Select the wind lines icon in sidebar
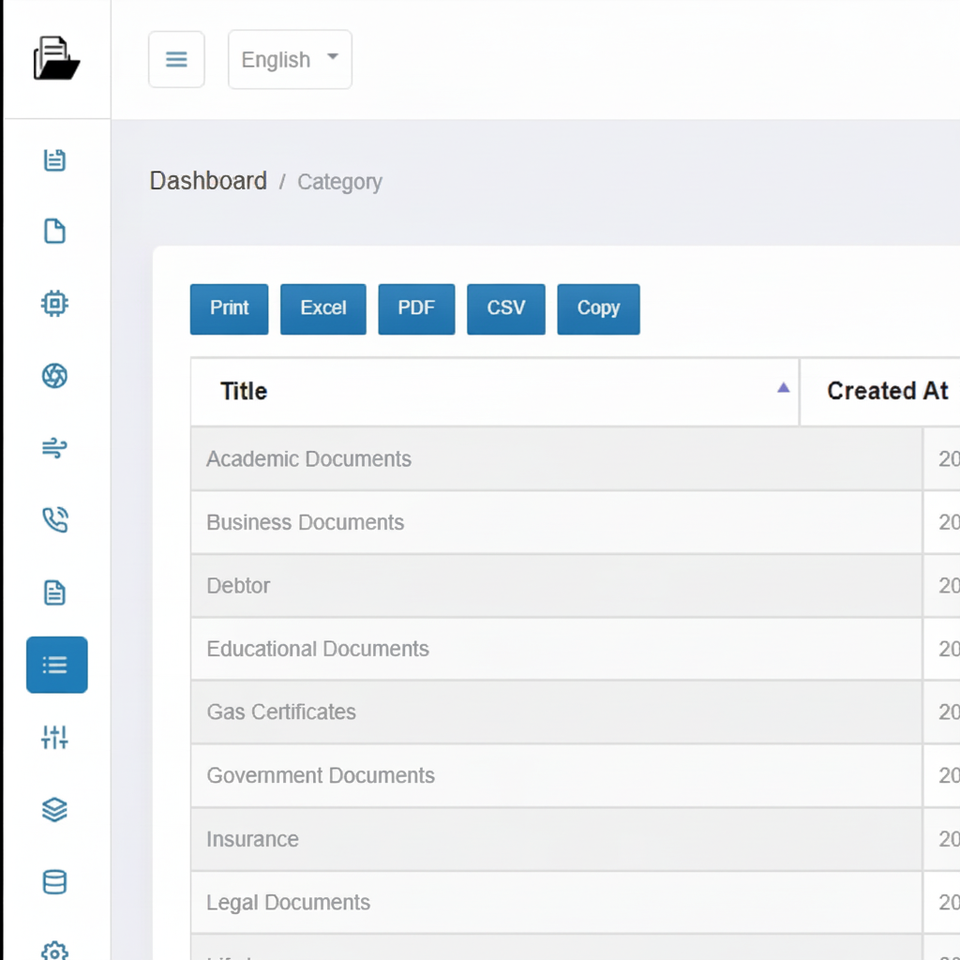This screenshot has width=960, height=960. coord(55,448)
